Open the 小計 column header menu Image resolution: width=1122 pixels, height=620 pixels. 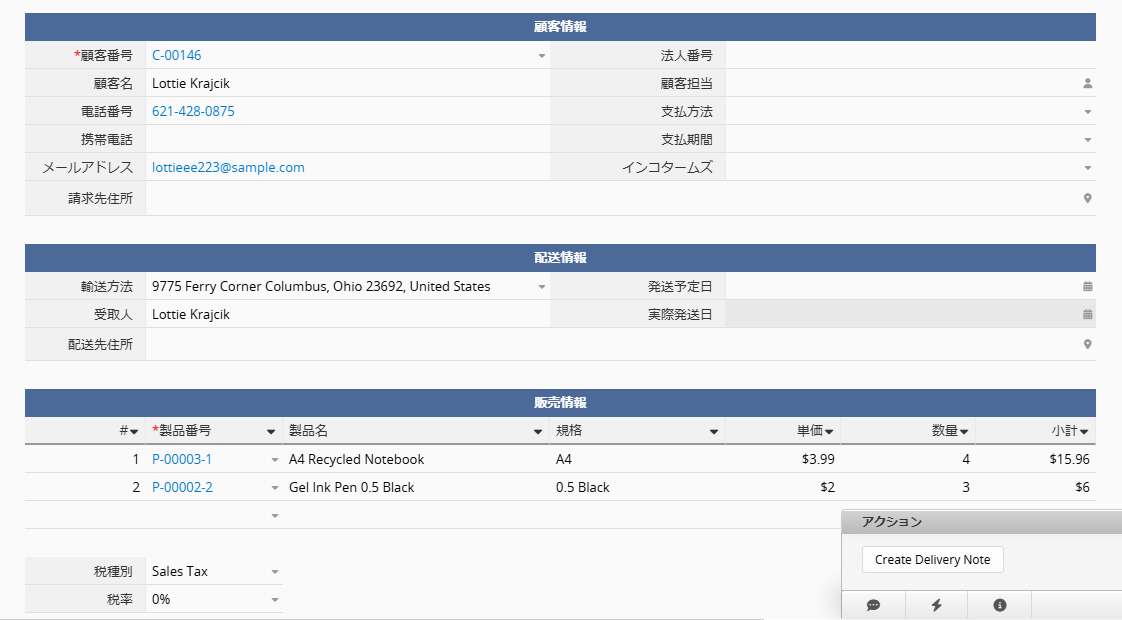pyautogui.click(x=1084, y=432)
